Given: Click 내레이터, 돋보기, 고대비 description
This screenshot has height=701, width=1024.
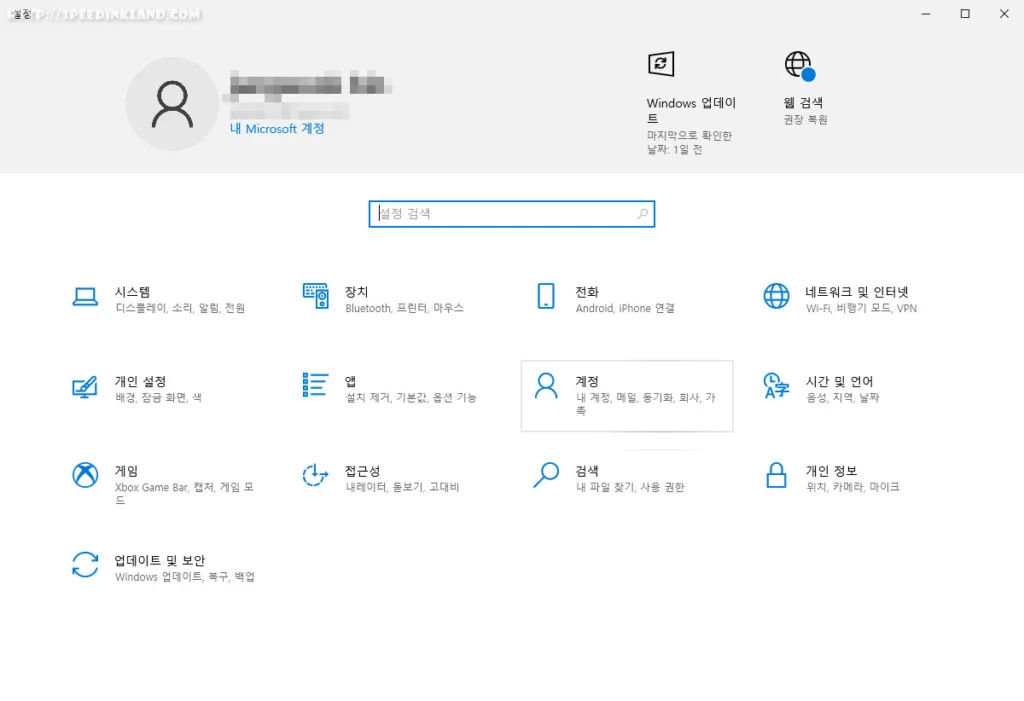Looking at the screenshot, I should click(402, 487).
